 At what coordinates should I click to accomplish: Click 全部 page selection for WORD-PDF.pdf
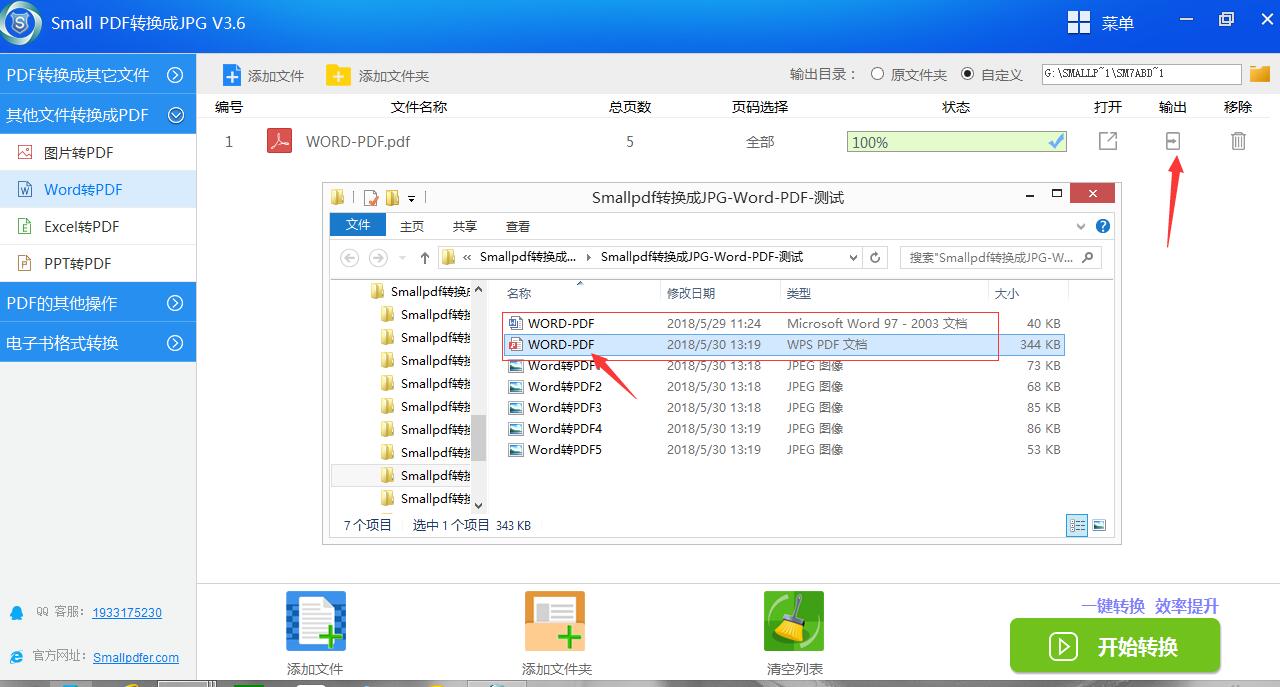click(x=760, y=142)
